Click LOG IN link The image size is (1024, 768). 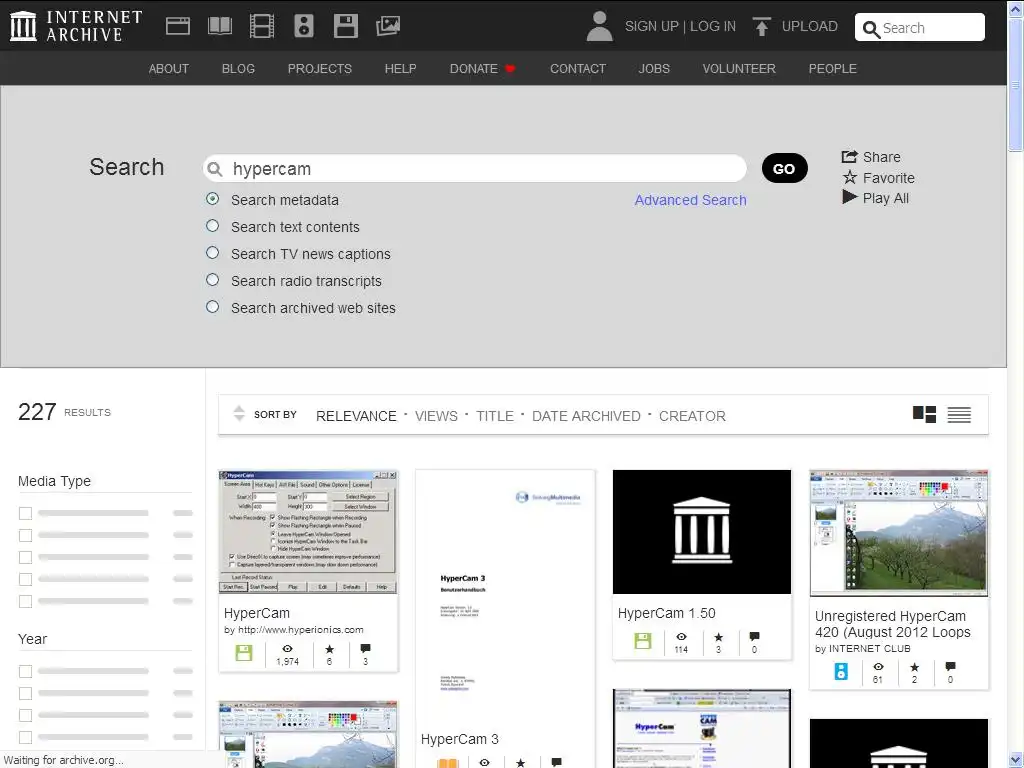pos(713,26)
